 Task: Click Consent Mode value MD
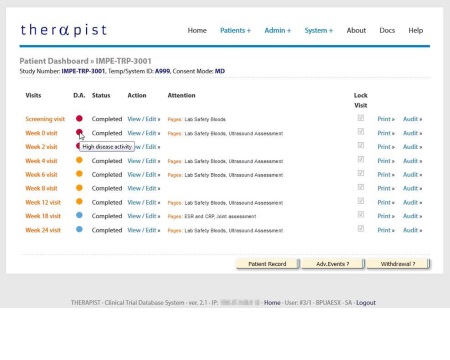click(220, 71)
